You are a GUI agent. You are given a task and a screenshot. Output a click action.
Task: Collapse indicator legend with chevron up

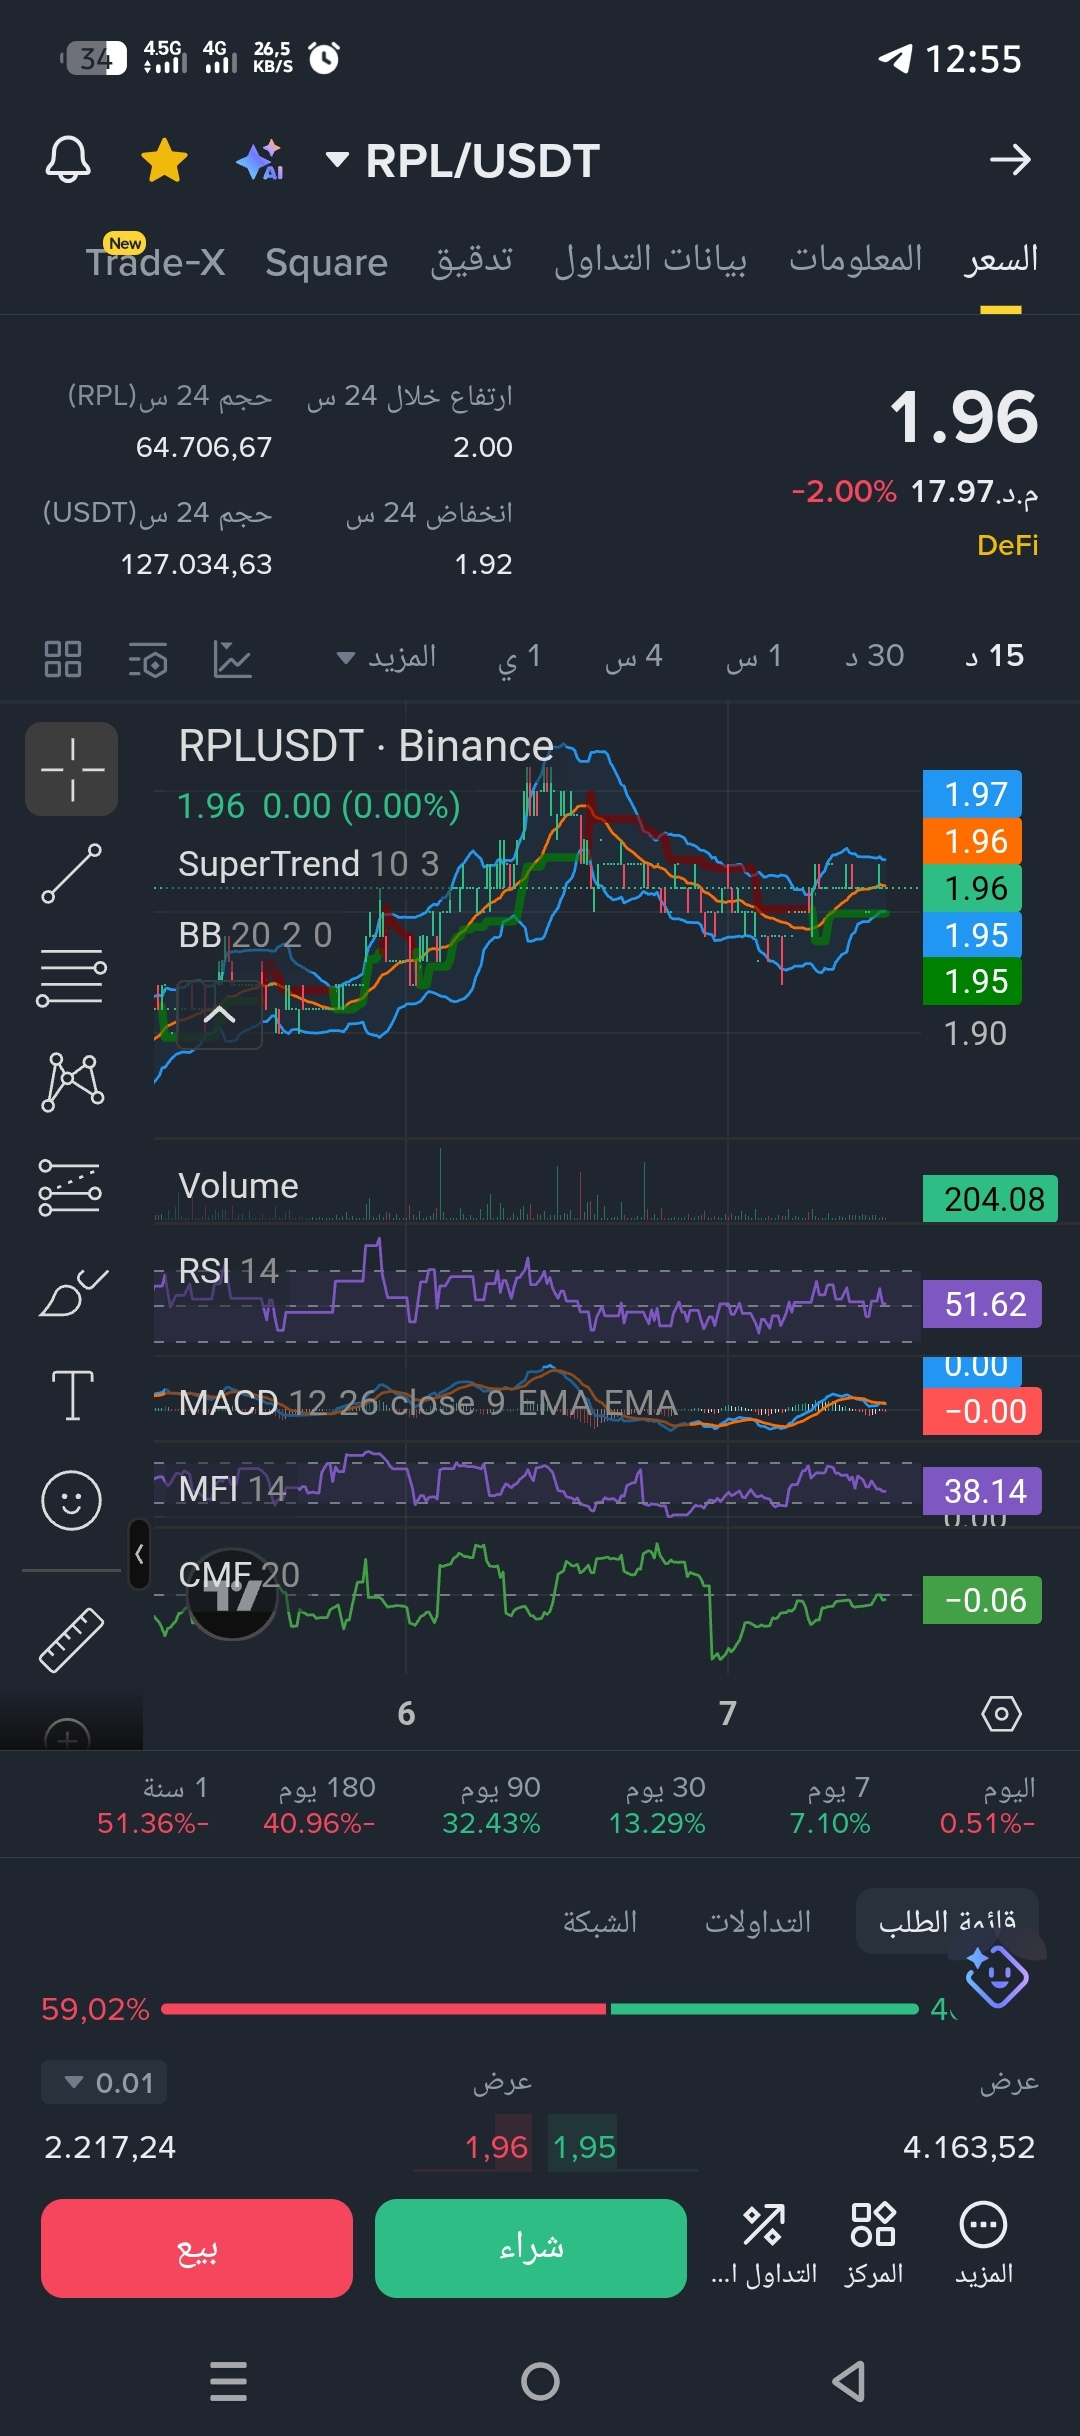[219, 1016]
